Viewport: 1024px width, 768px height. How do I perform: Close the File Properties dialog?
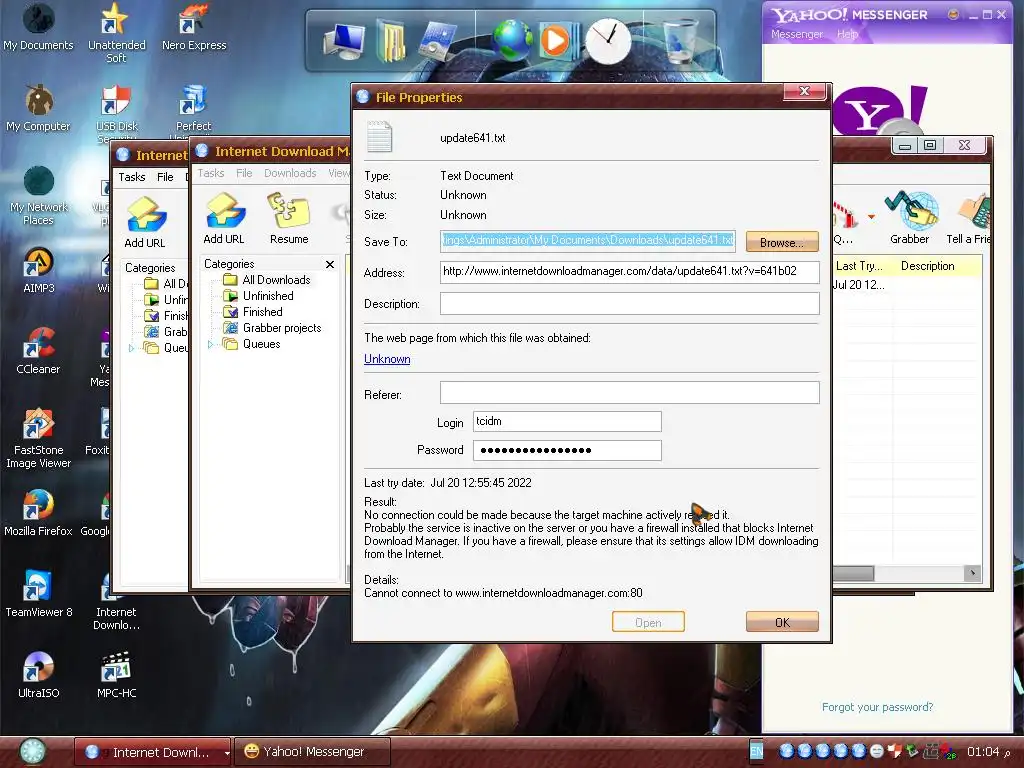(x=805, y=91)
